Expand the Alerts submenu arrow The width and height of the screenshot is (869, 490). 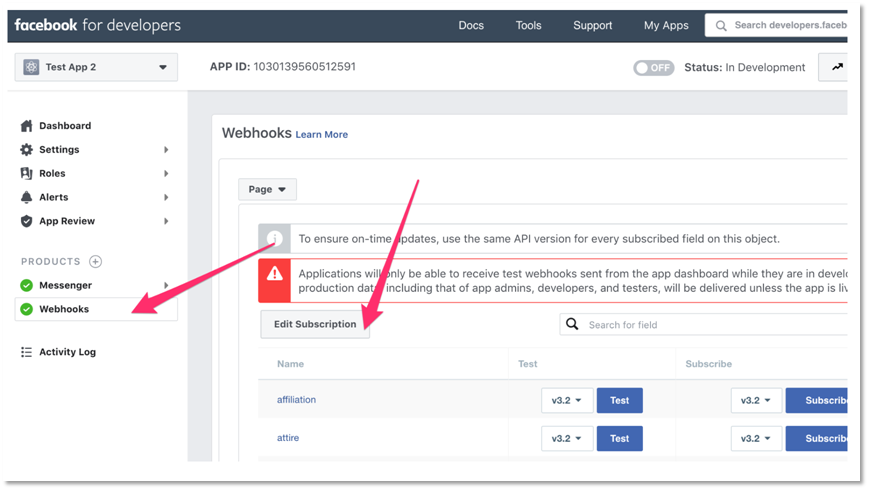point(166,197)
